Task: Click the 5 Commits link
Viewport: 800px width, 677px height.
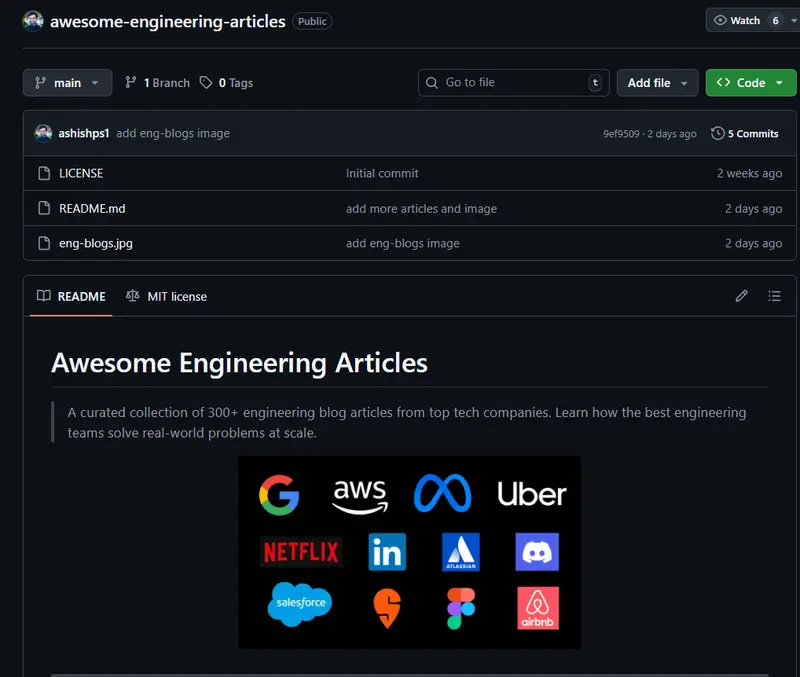Action: [752, 133]
